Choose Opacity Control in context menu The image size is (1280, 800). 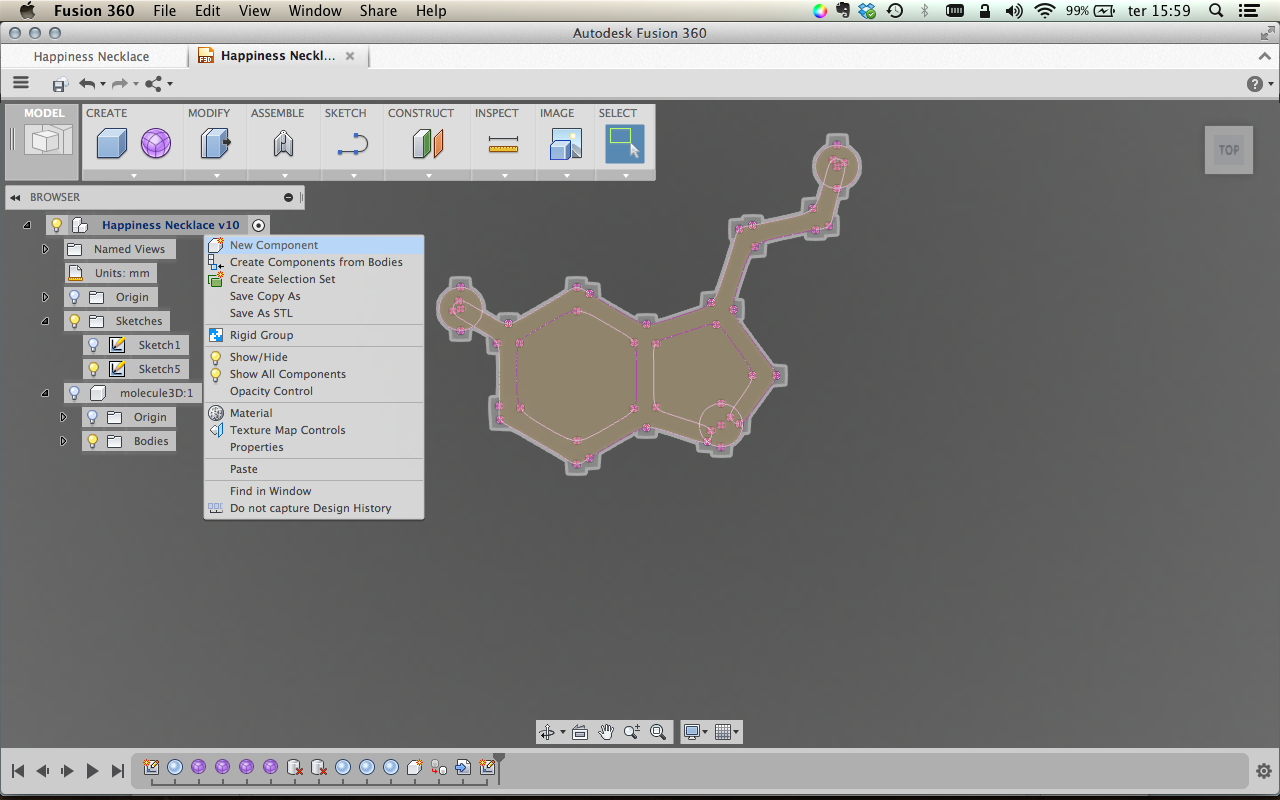point(314,391)
